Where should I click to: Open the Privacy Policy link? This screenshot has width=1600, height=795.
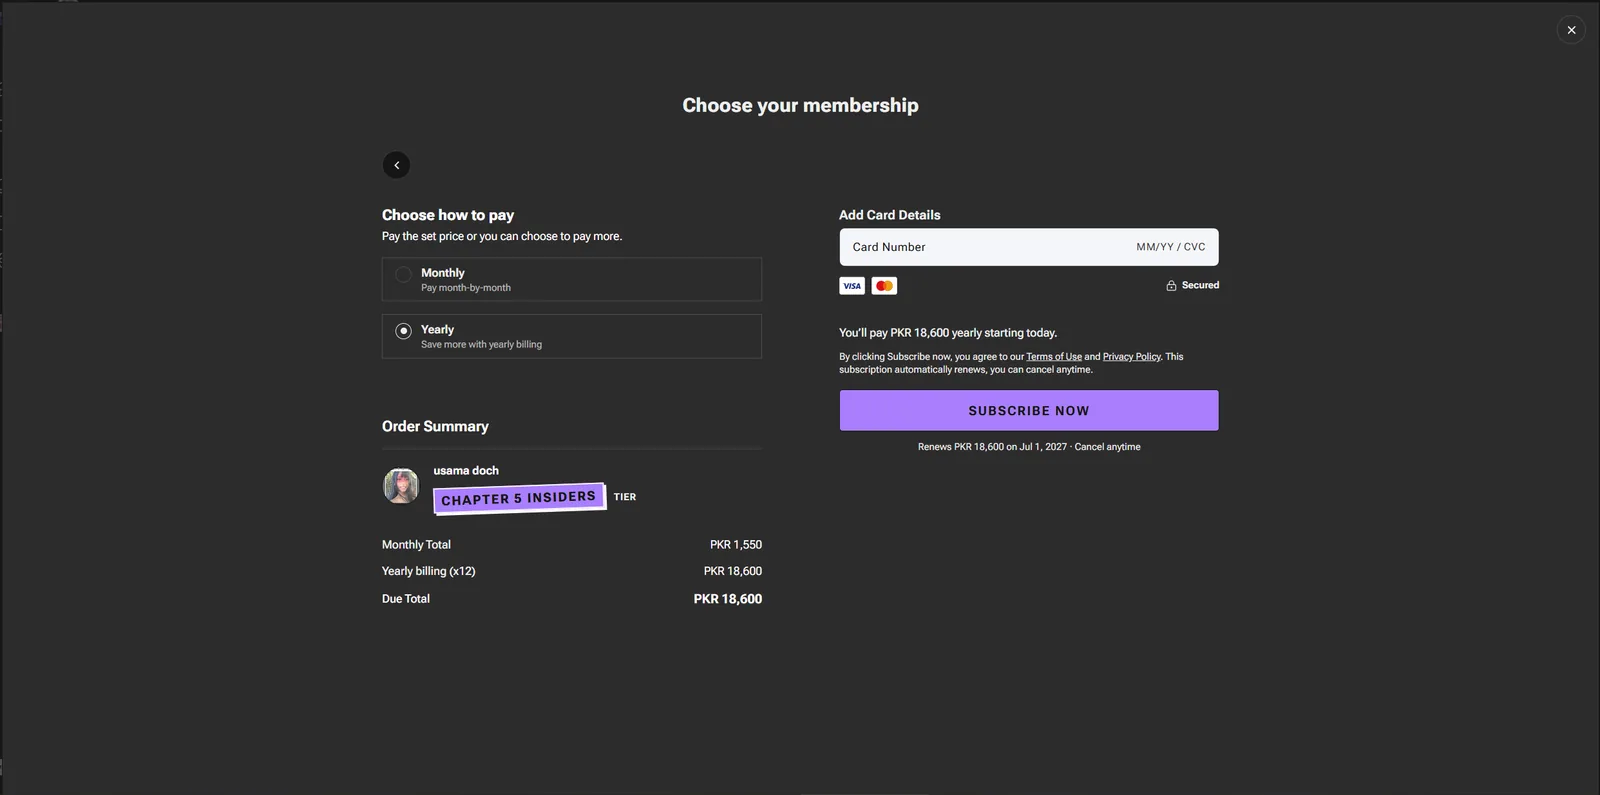[x=1132, y=357]
